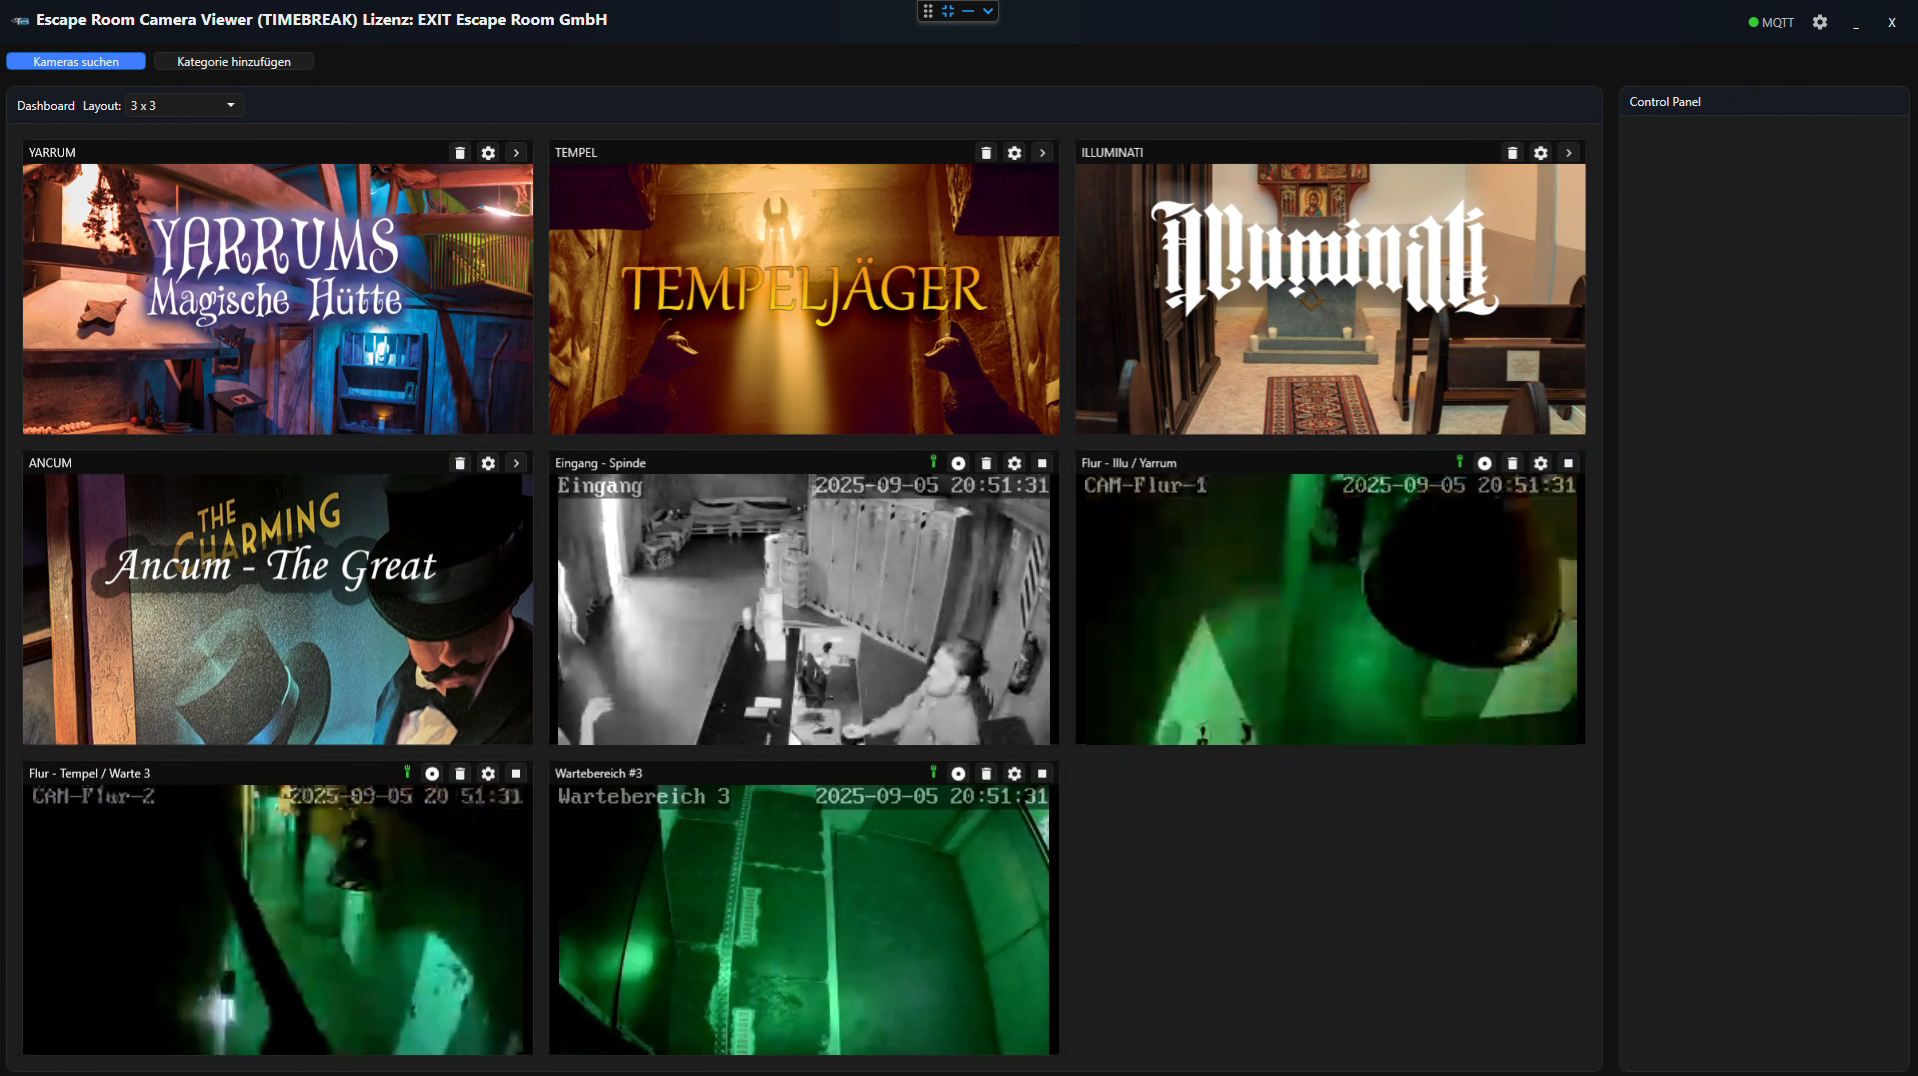Toggle light icon on Wartebereich #3 camera
The image size is (1918, 1076).
click(933, 772)
